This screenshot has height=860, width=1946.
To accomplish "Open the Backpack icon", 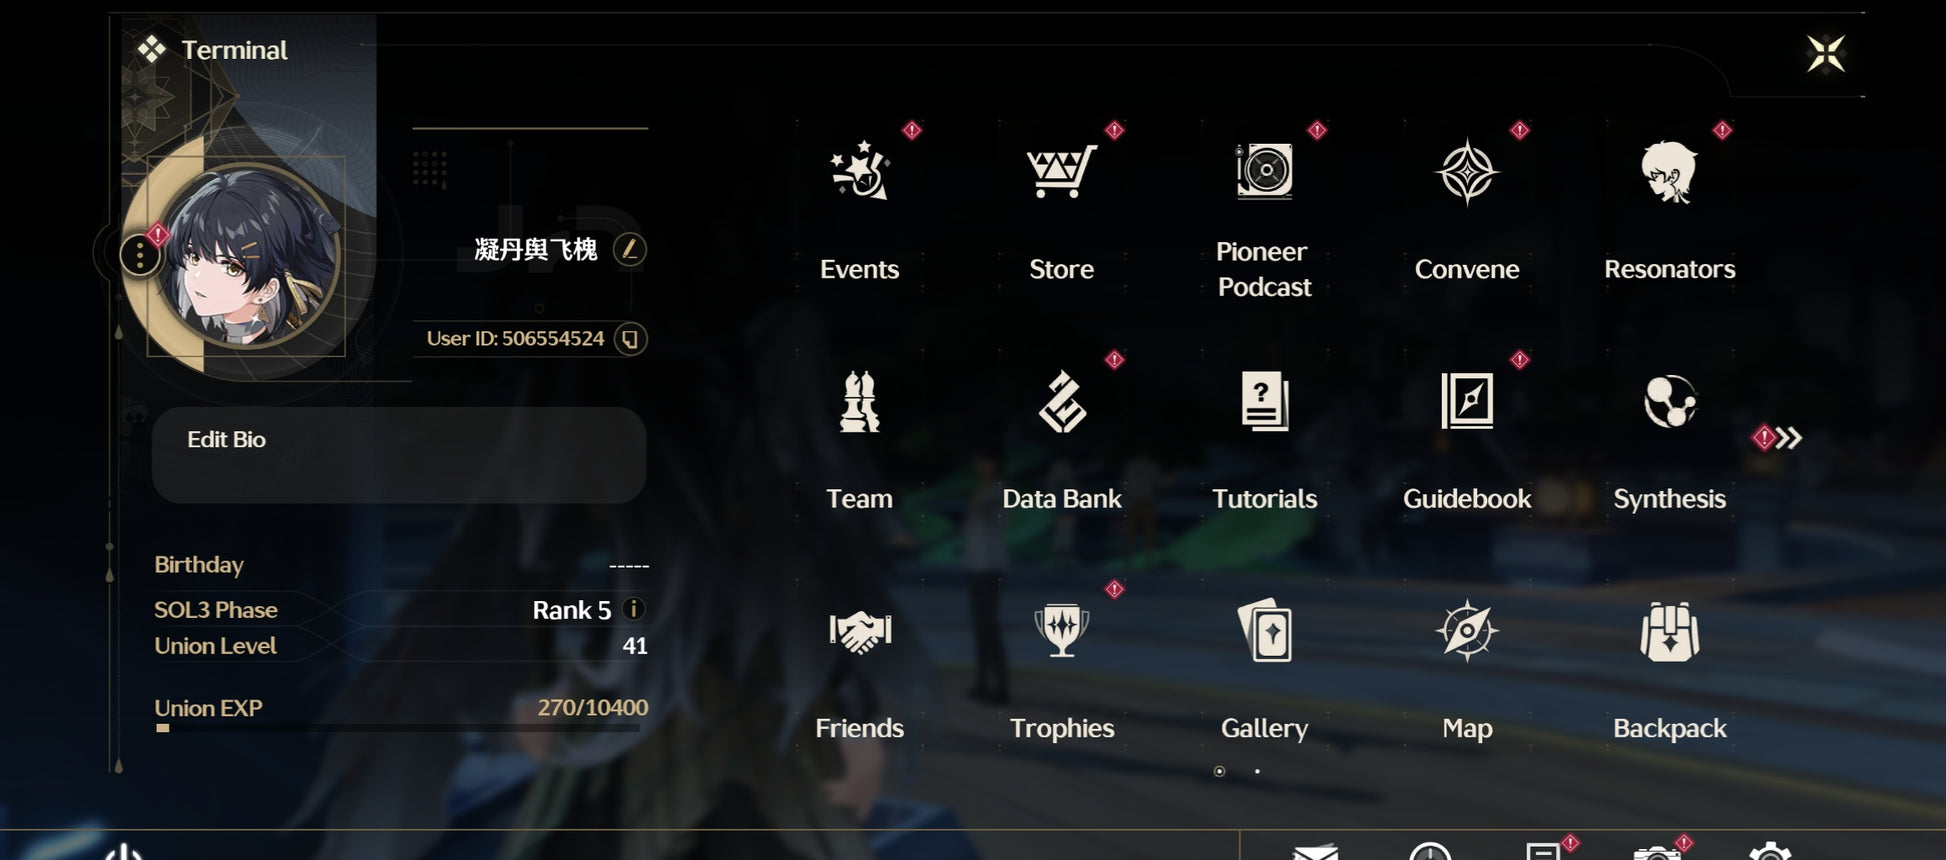I will click(1669, 631).
